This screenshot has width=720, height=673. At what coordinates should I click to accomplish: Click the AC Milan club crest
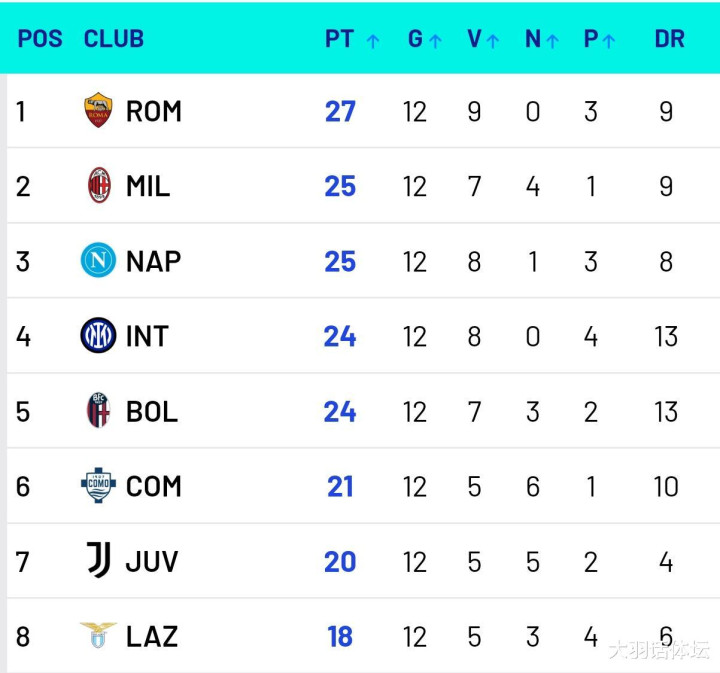[x=98, y=186]
